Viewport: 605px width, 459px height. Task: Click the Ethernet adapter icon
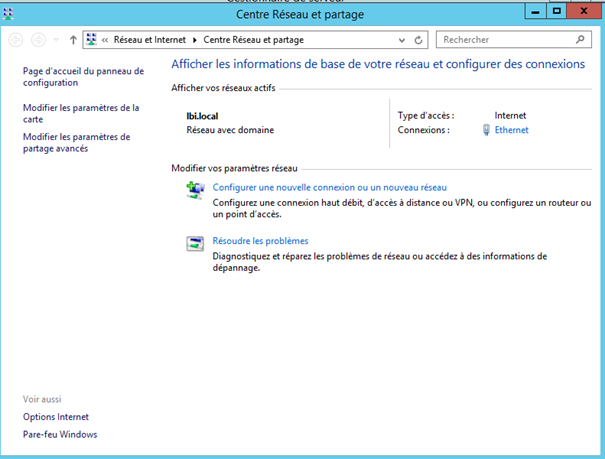(486, 130)
